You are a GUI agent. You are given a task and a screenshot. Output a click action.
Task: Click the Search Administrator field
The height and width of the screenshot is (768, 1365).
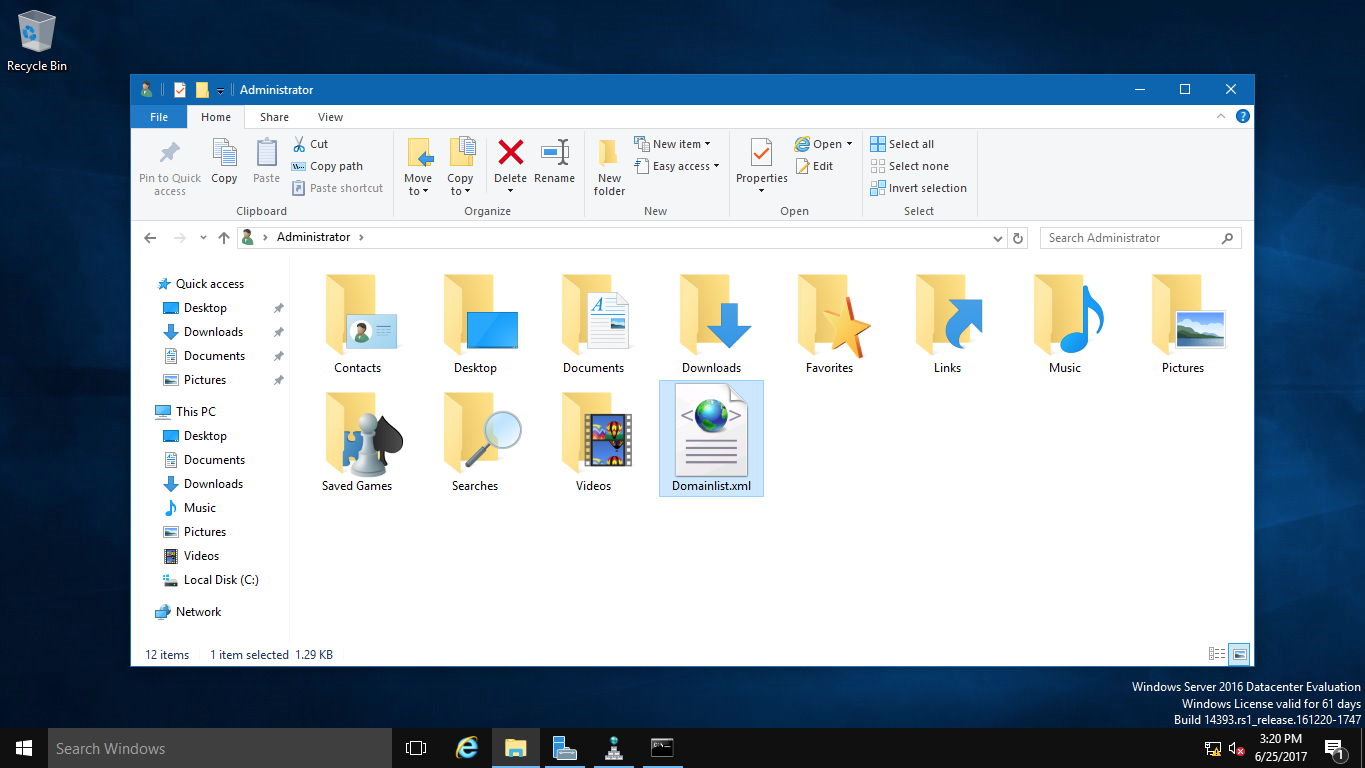pos(1141,238)
